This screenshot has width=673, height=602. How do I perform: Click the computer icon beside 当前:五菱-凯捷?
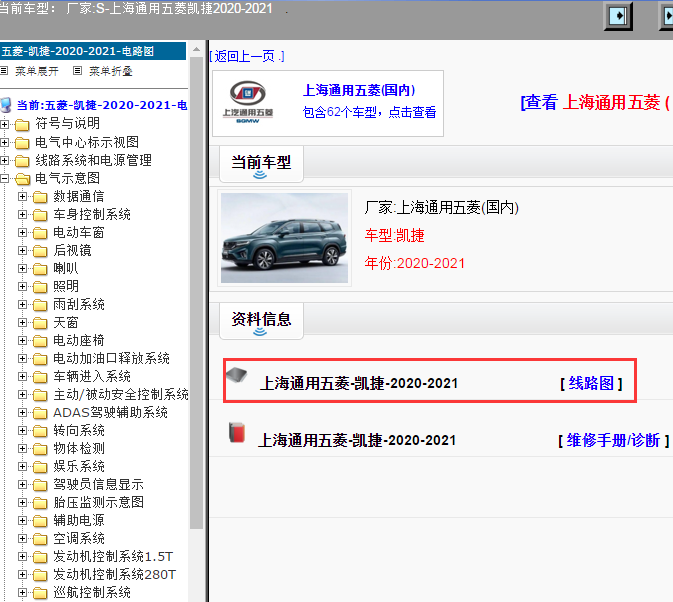click(6, 105)
